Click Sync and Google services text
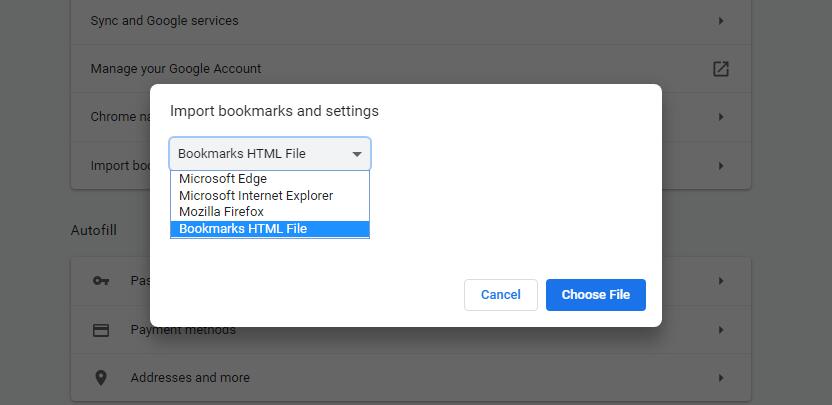The image size is (832, 405). (164, 21)
